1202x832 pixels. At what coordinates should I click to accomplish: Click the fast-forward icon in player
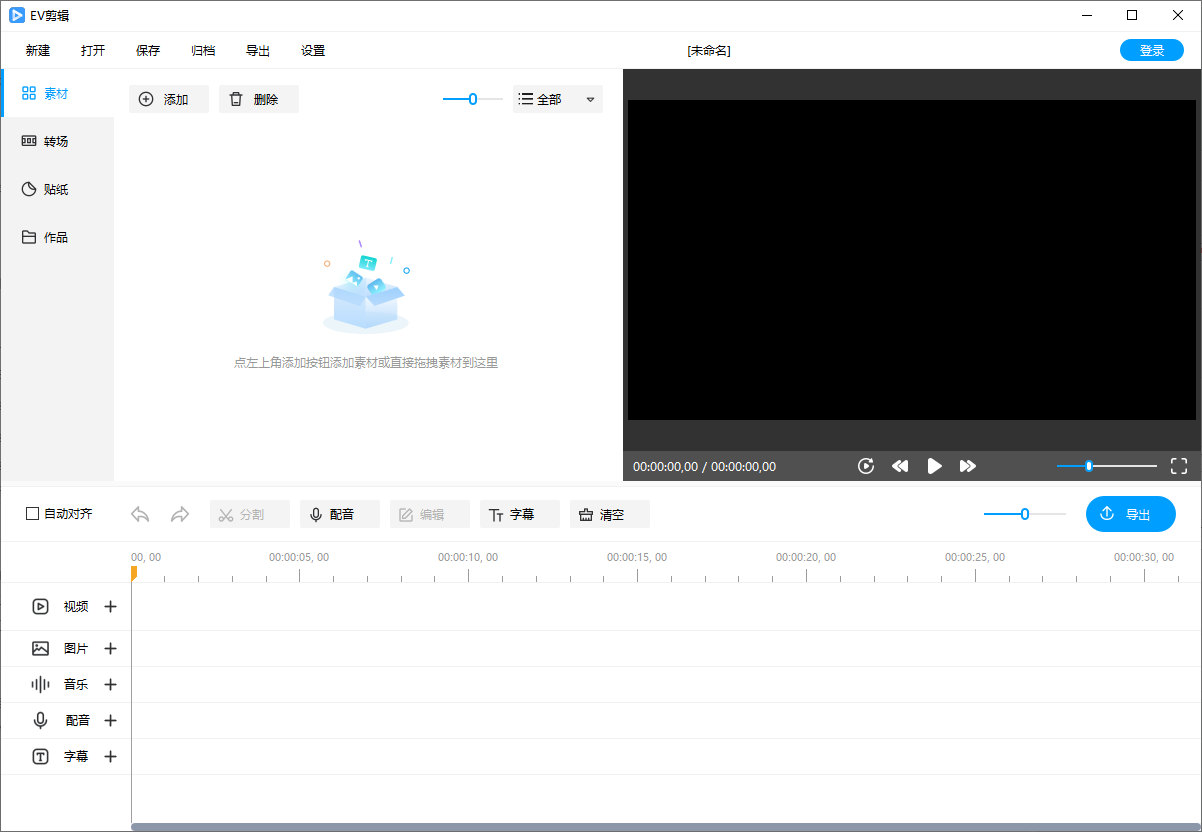point(967,466)
